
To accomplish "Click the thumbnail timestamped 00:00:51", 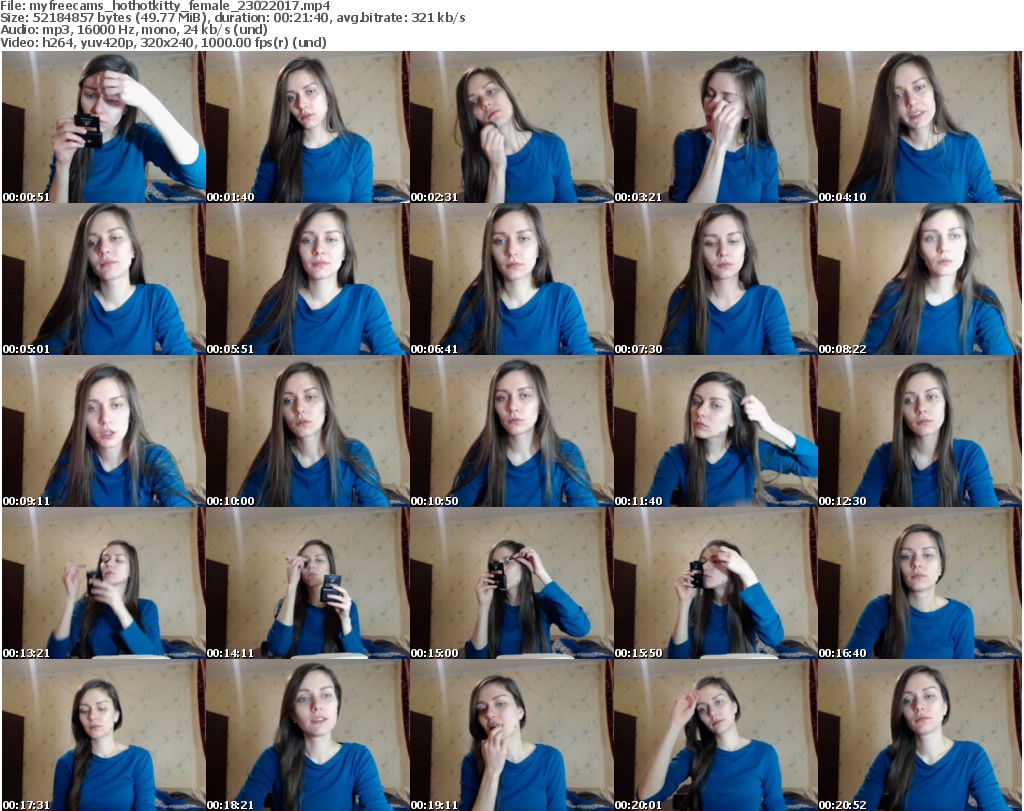I will click(104, 127).
